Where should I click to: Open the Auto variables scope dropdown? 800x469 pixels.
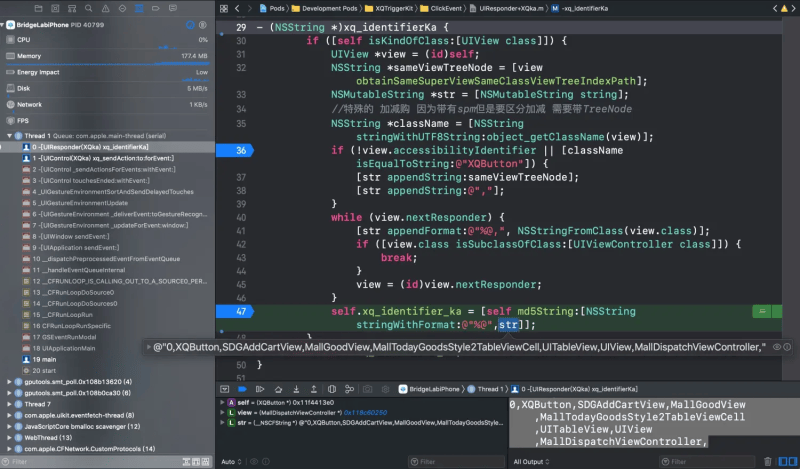[231, 462]
